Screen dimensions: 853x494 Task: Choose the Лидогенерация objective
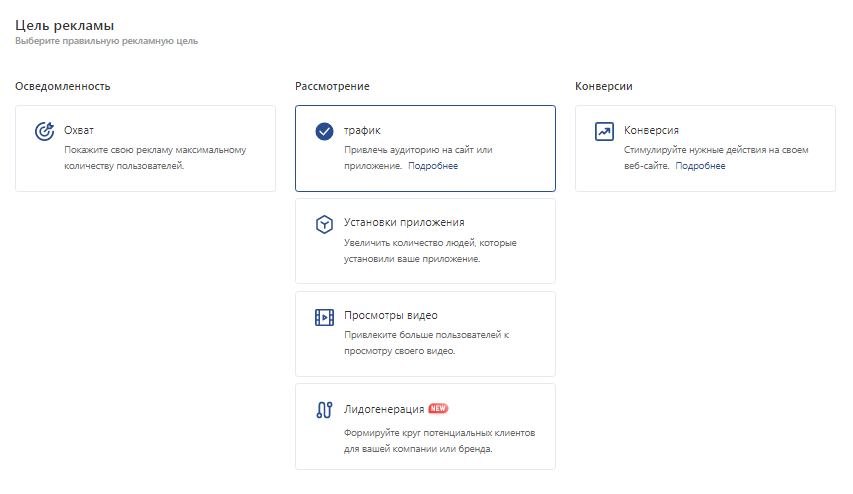point(425,427)
